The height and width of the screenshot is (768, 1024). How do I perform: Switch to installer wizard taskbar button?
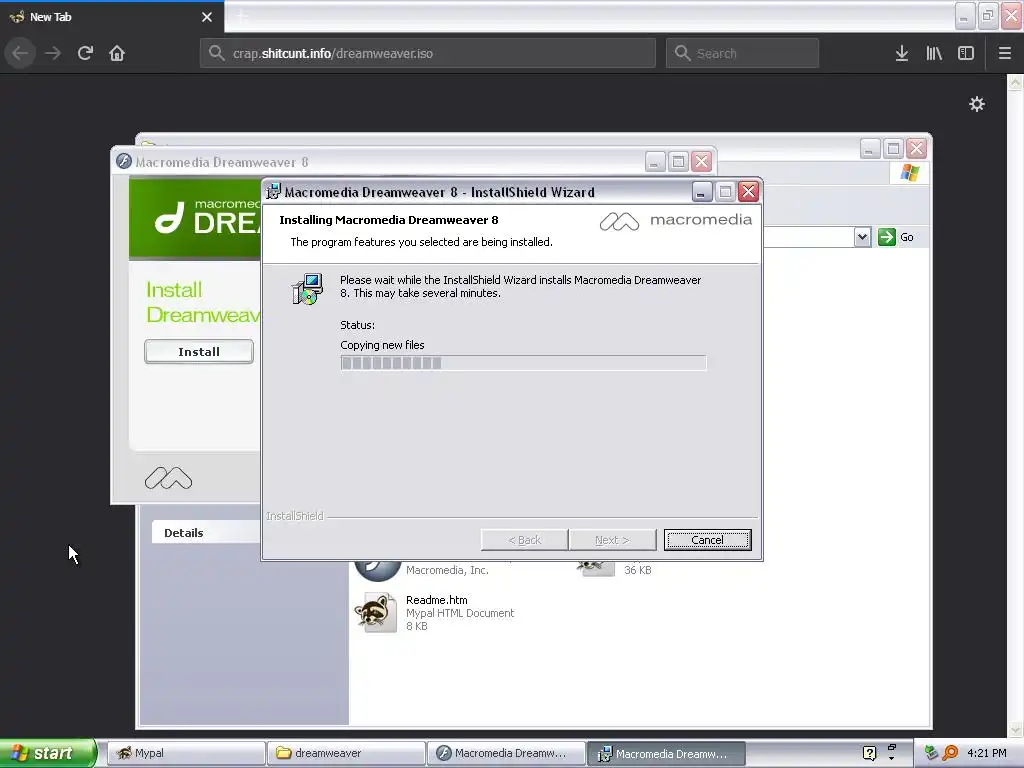(x=666, y=753)
